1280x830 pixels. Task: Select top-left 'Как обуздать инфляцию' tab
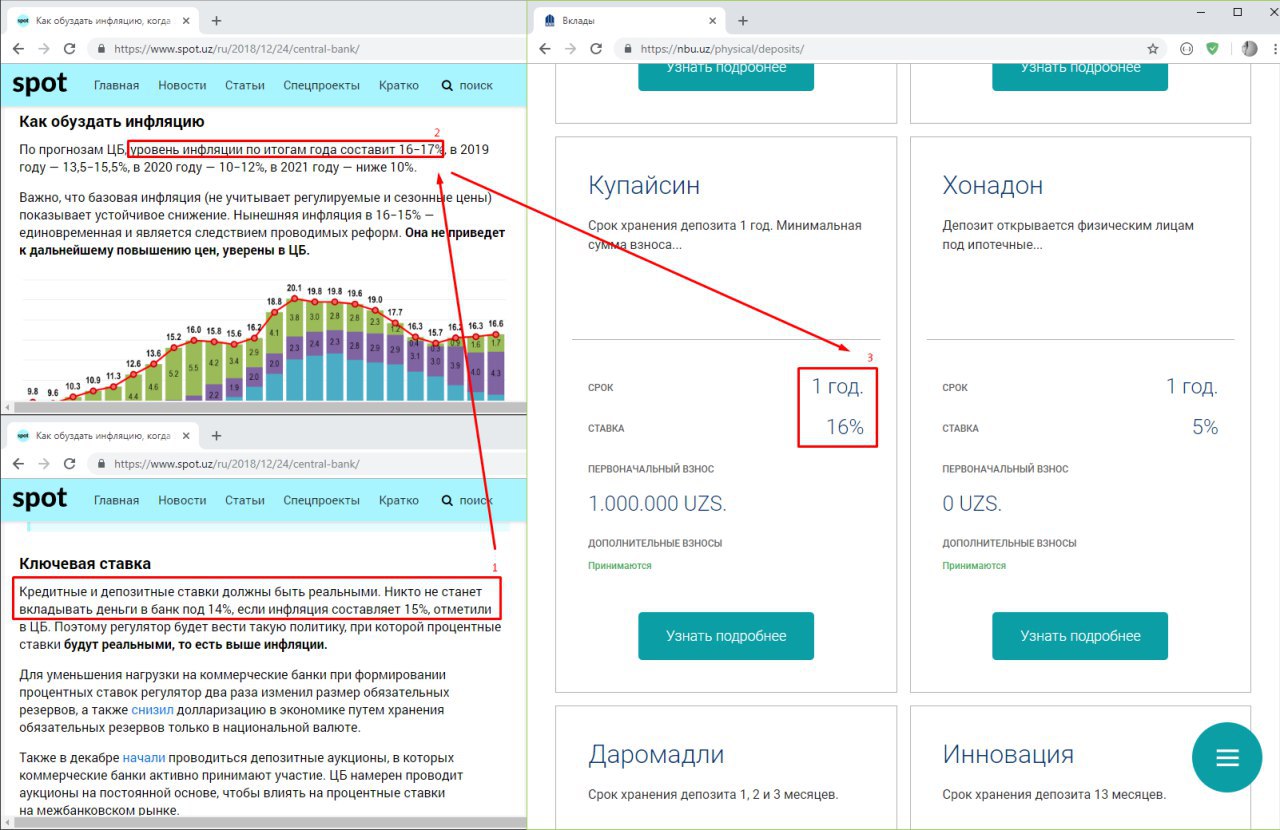point(103,20)
